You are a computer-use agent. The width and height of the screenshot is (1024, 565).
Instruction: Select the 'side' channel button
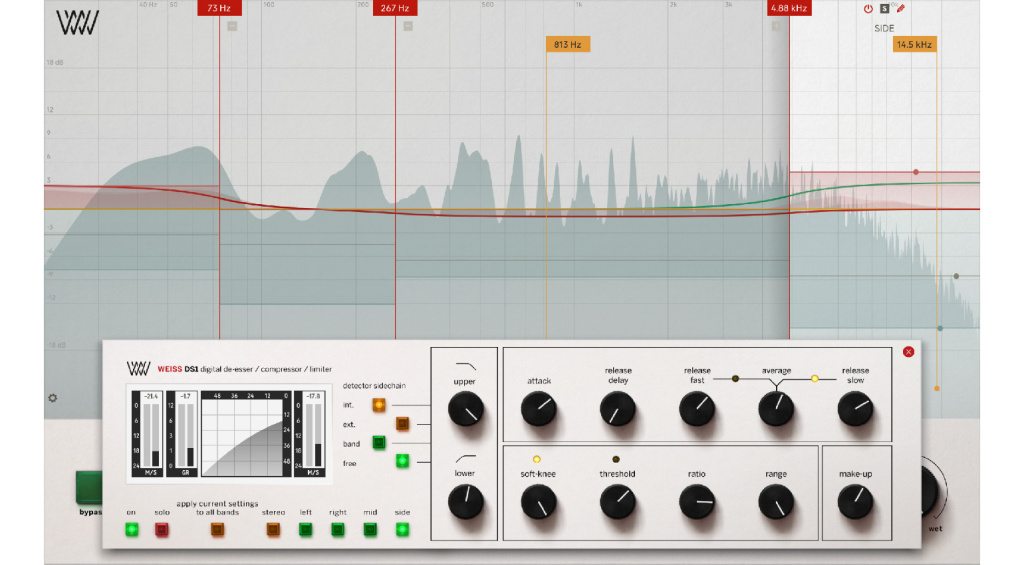[x=402, y=530]
